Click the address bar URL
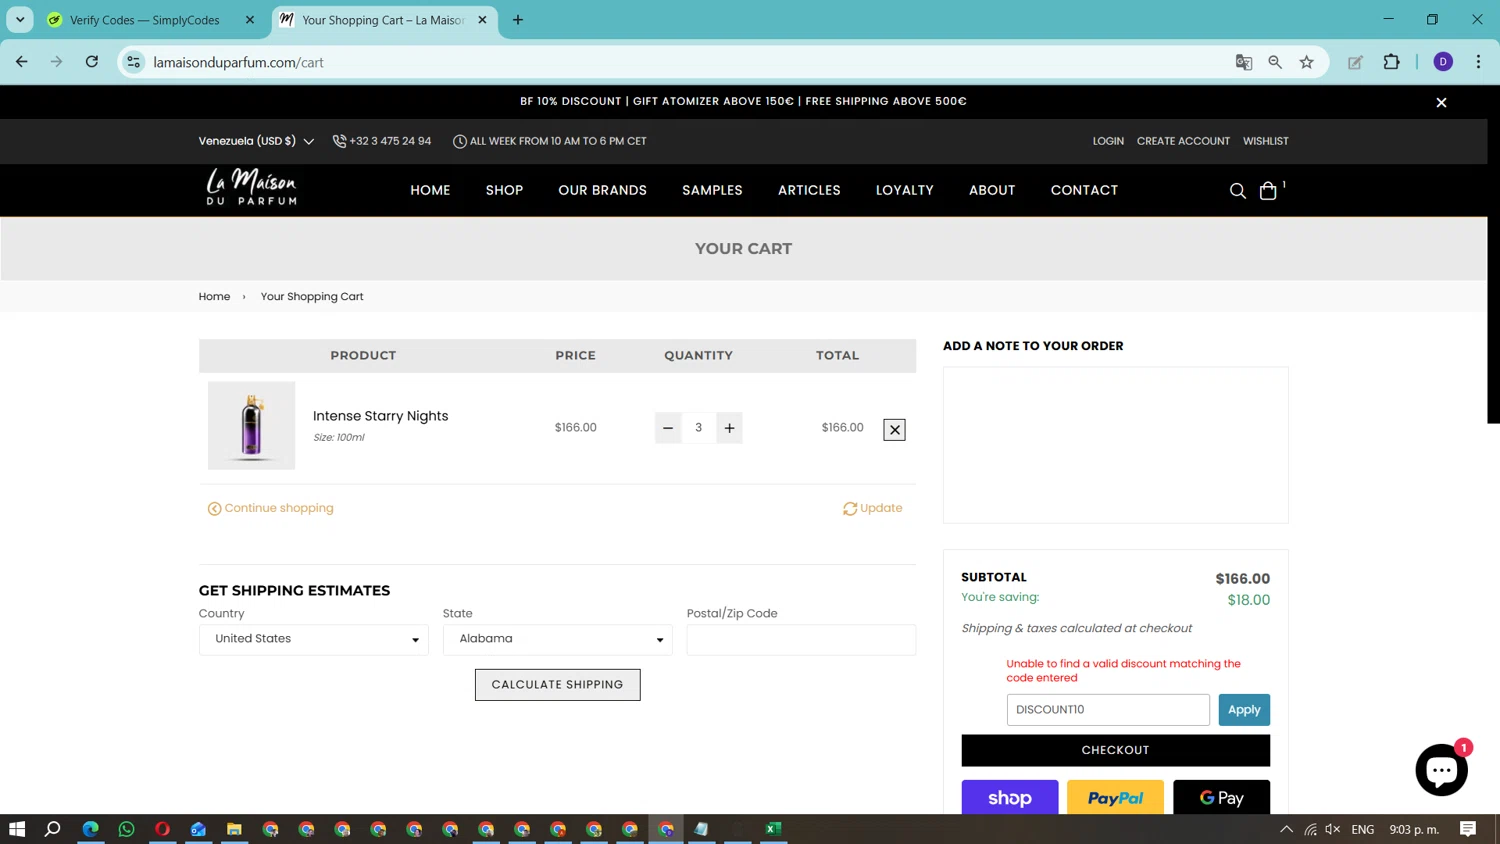 239,62
